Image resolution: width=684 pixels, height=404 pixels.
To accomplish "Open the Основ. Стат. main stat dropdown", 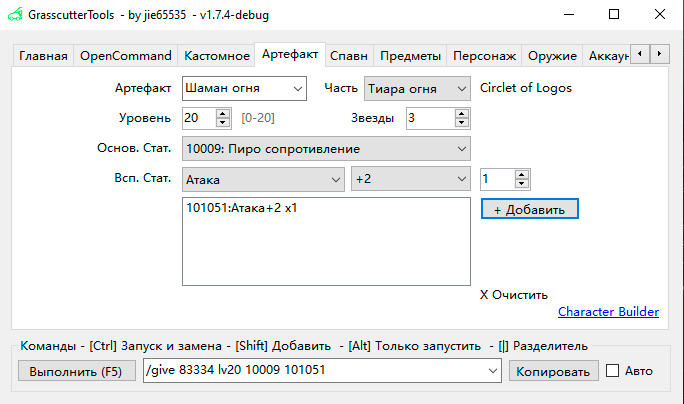I will click(x=461, y=149).
